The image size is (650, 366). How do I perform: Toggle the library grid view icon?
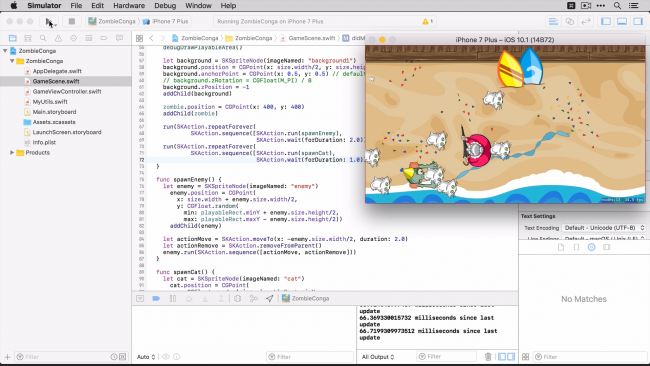526,356
